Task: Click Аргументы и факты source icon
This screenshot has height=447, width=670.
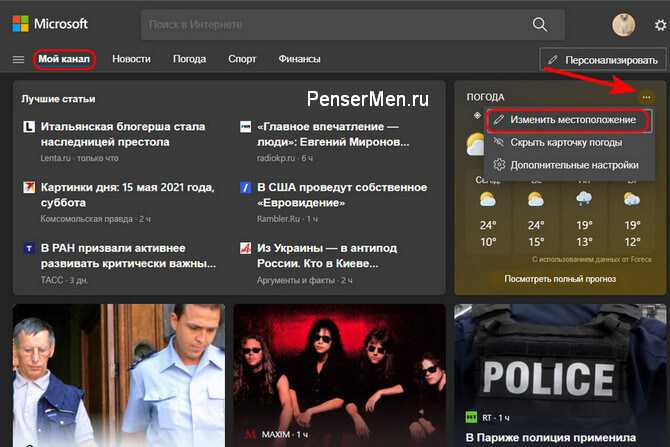Action: click(x=245, y=248)
